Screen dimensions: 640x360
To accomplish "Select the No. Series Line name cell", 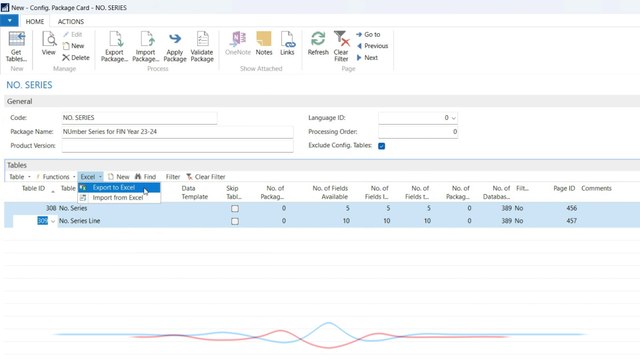I will [x=80, y=221].
